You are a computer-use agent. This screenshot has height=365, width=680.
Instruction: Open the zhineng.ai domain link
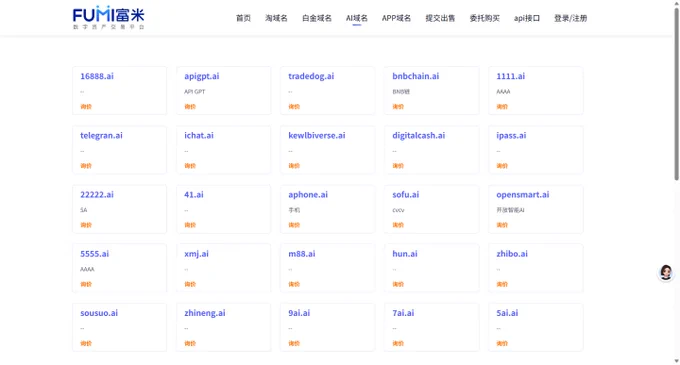205,313
